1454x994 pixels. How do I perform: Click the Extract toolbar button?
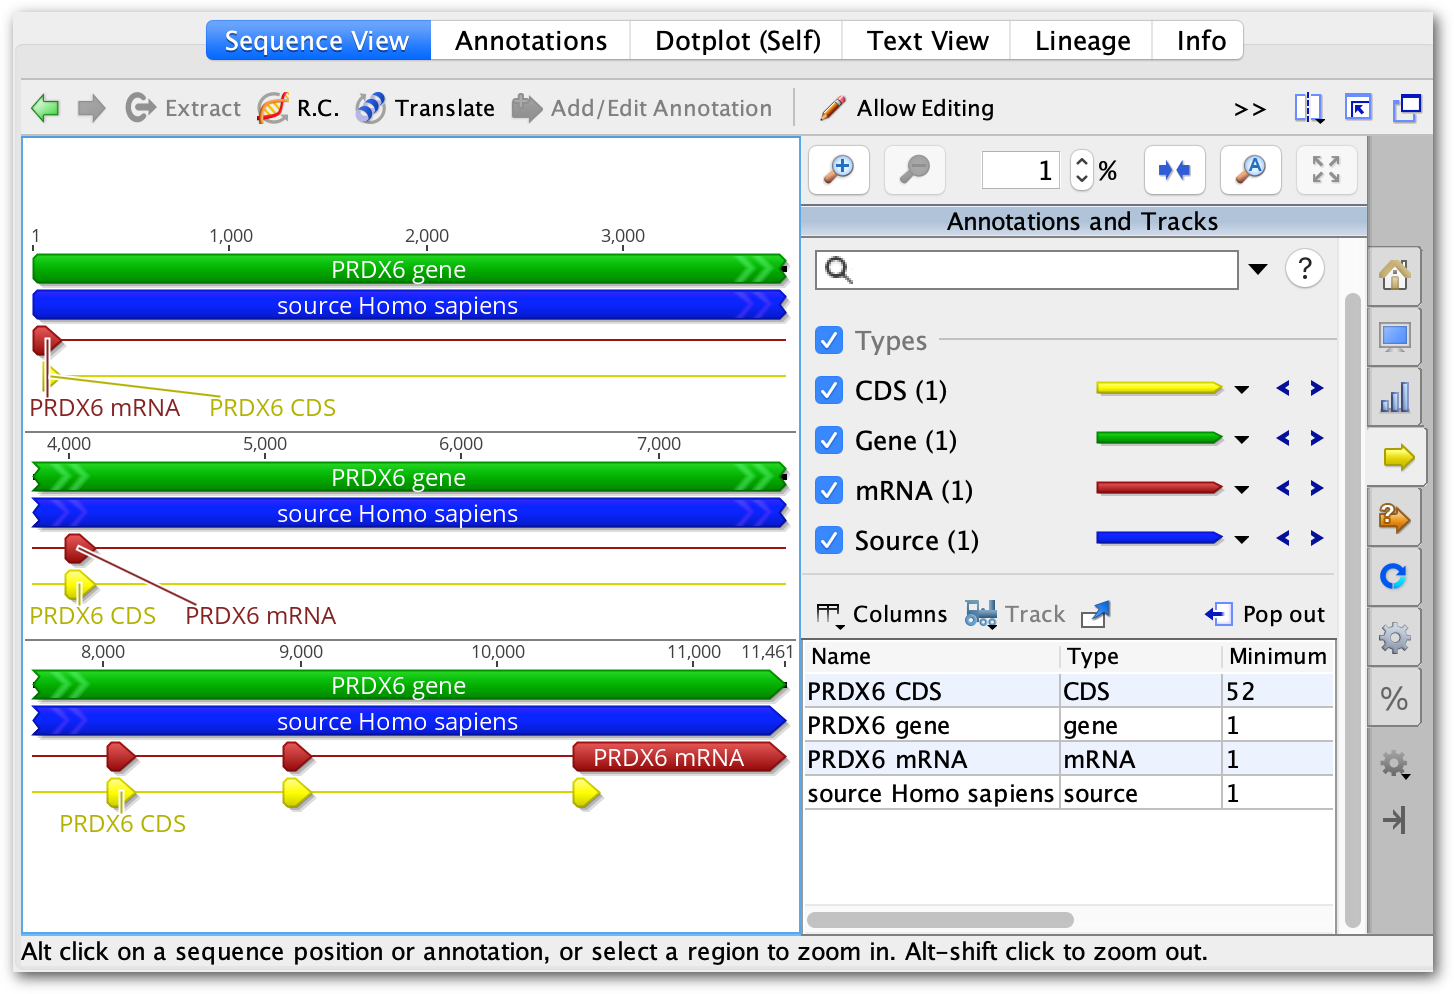coord(183,108)
